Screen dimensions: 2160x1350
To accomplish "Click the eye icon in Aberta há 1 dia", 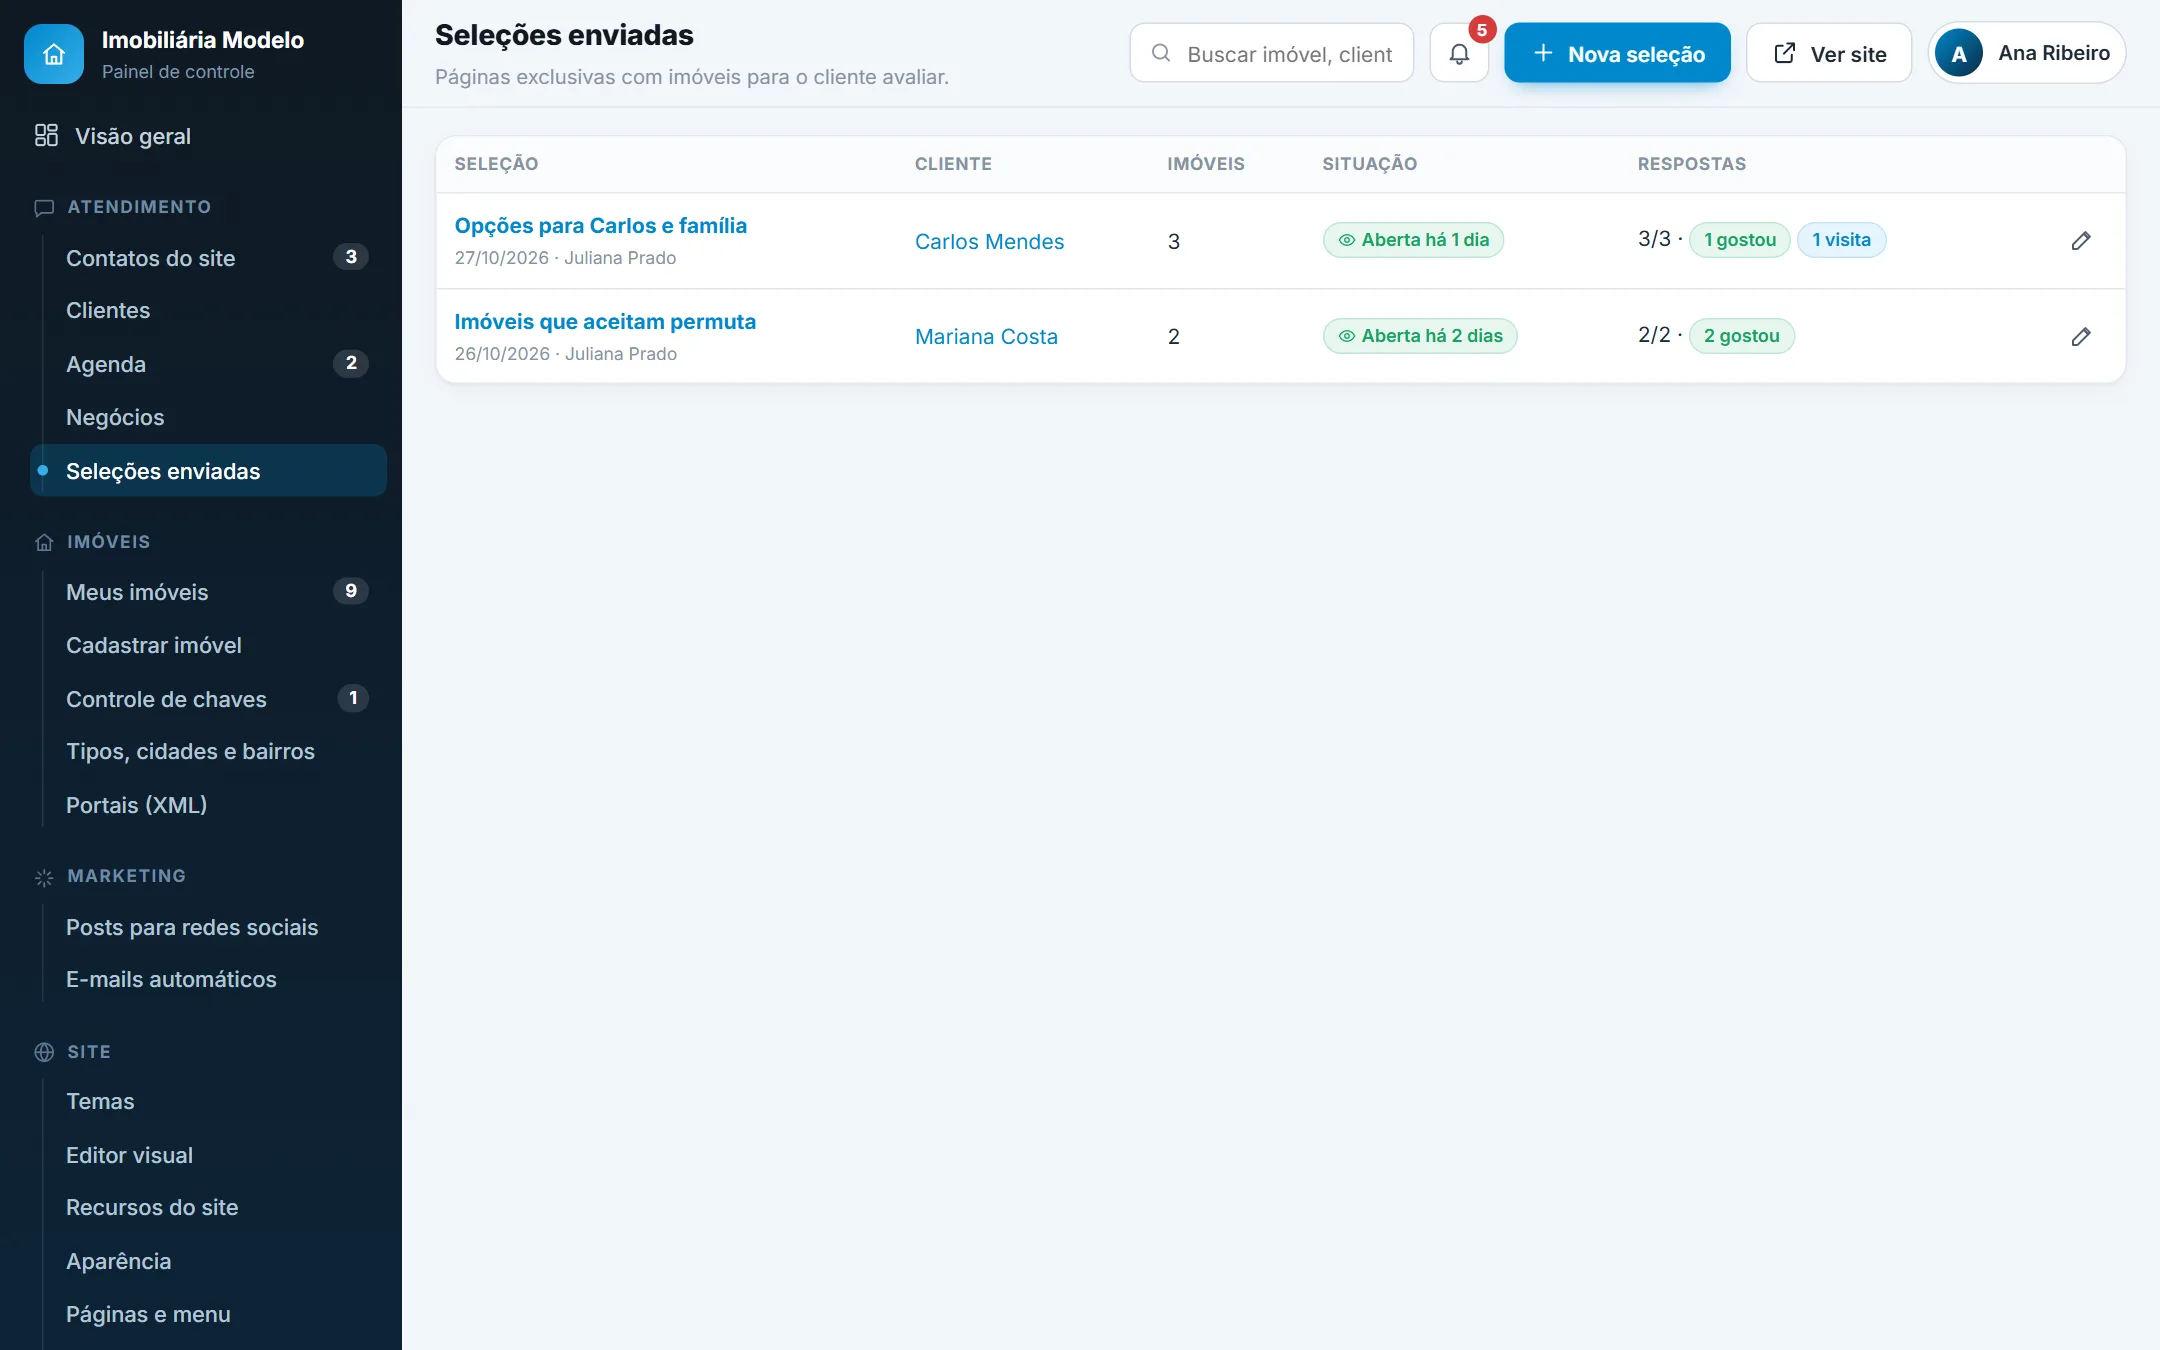I will (1347, 240).
